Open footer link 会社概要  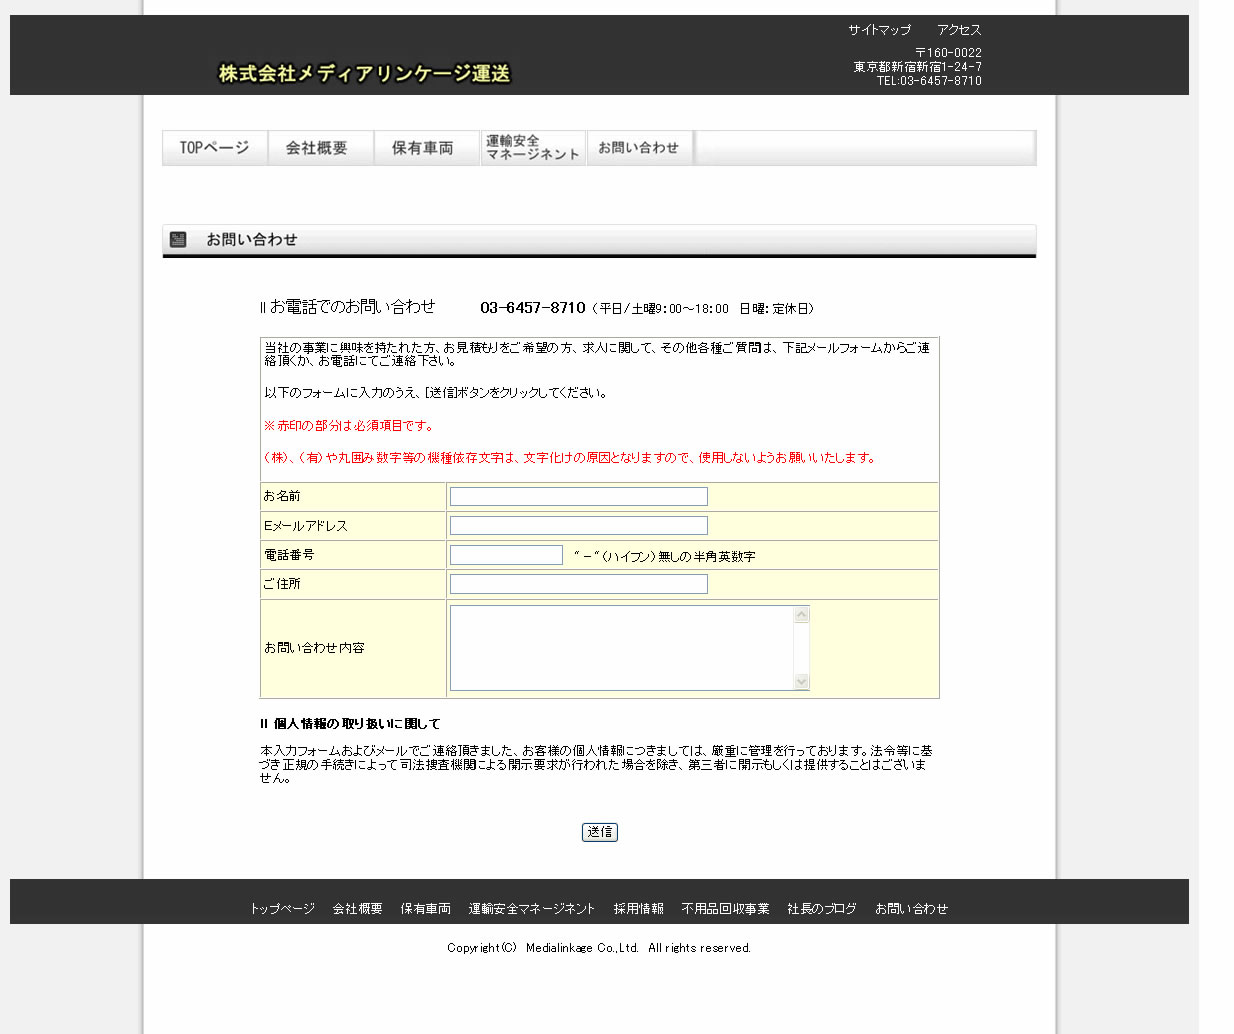(358, 909)
